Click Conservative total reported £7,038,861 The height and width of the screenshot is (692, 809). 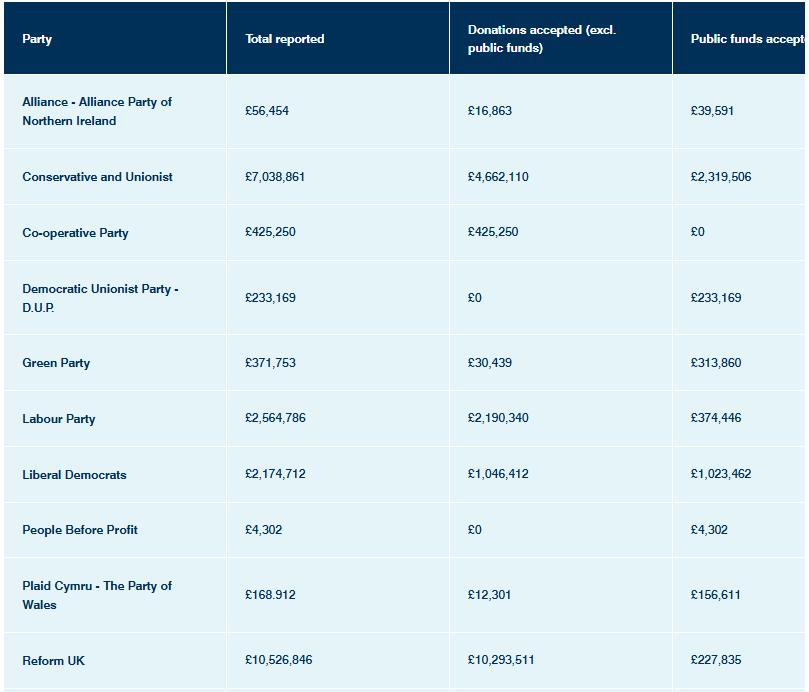(x=275, y=177)
